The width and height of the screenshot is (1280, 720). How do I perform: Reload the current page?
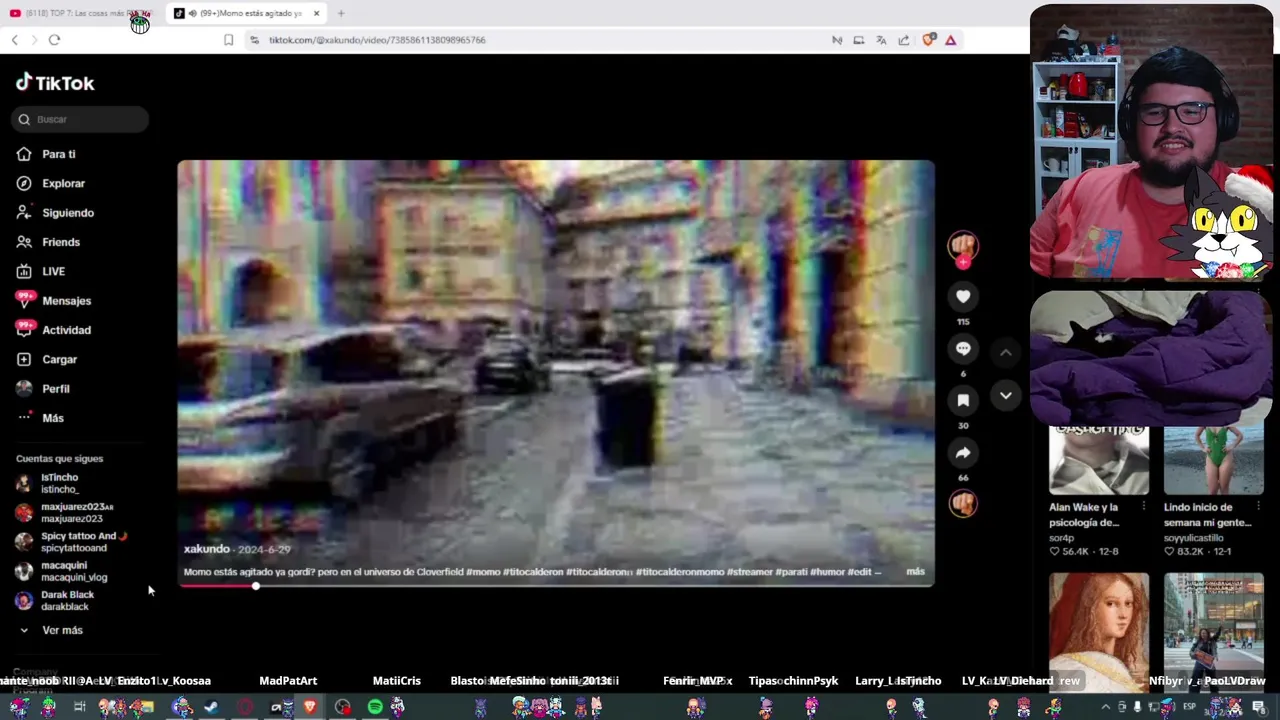54,40
